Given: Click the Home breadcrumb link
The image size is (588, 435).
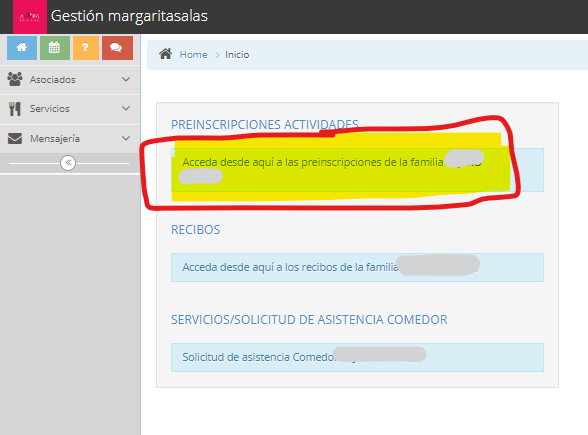Looking at the screenshot, I should point(194,54).
